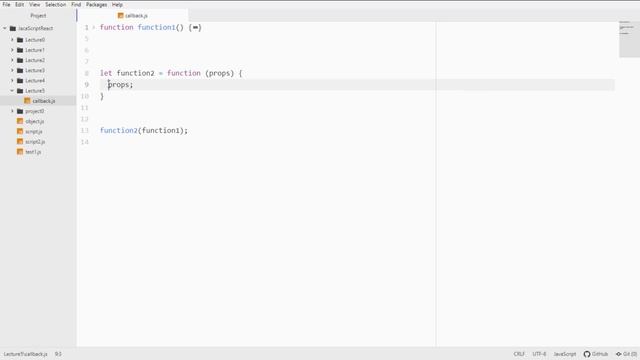
Task: Click the file path Lecture5\callback.js in status bar
Action: click(26, 354)
